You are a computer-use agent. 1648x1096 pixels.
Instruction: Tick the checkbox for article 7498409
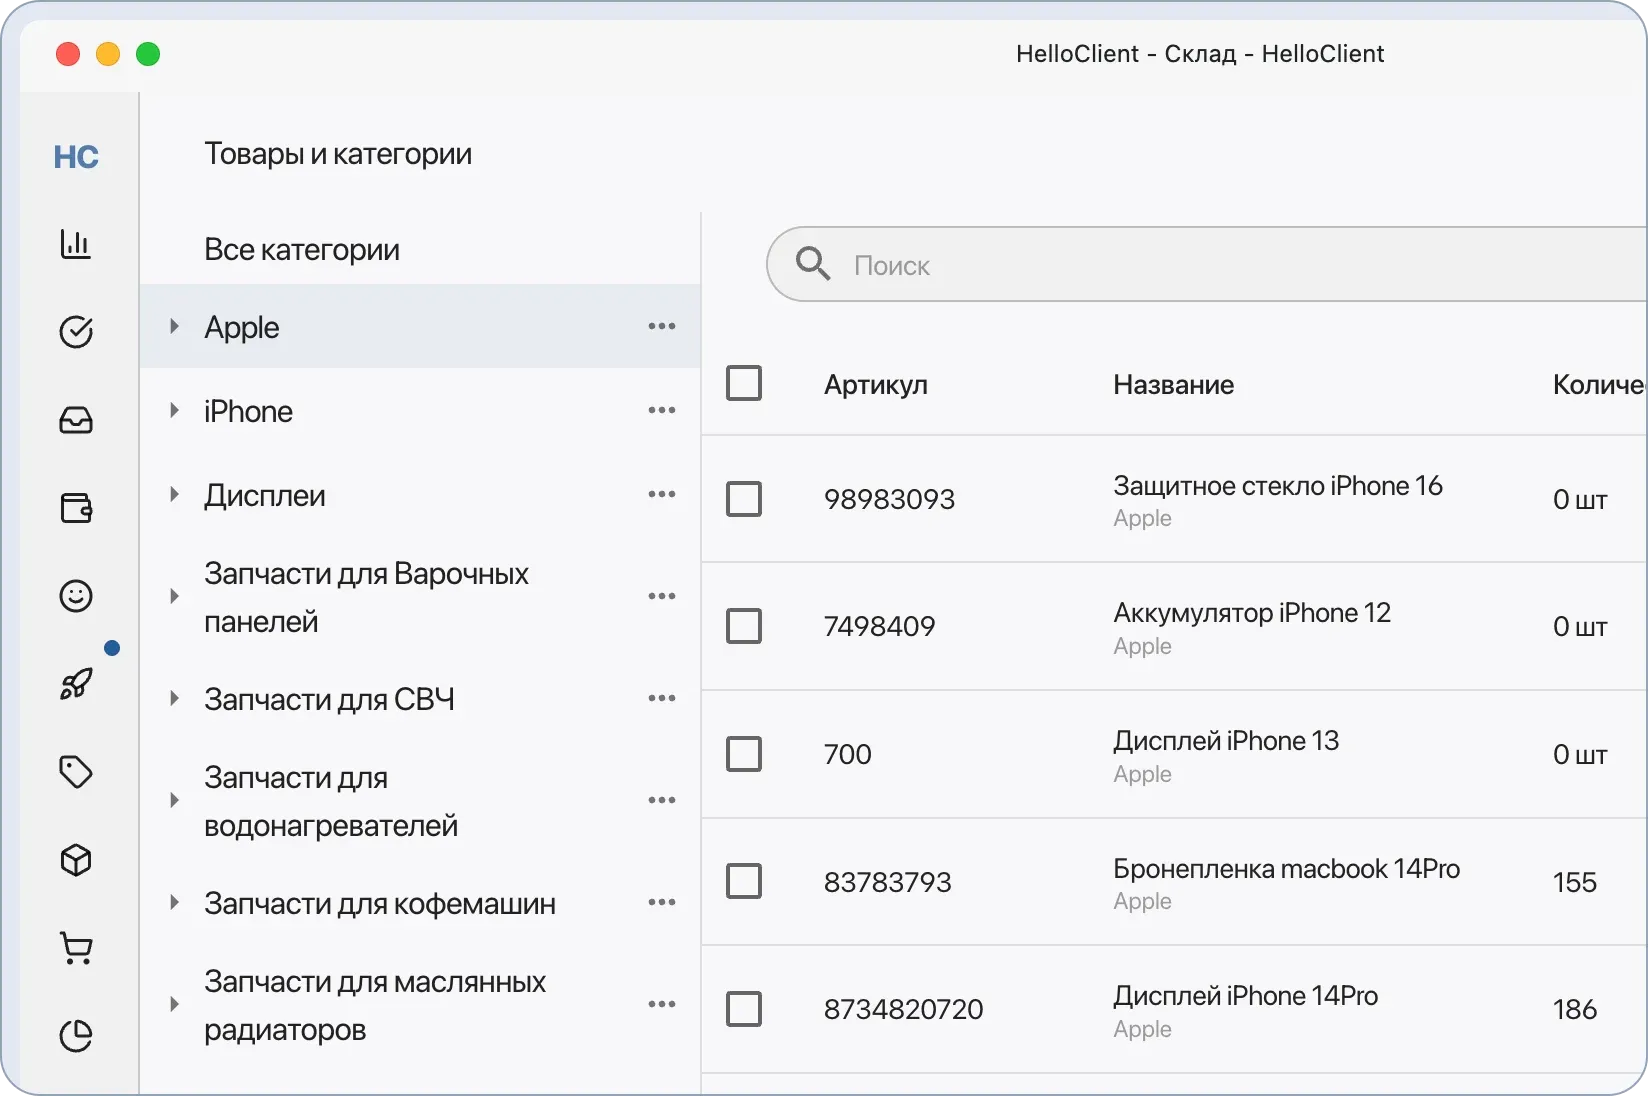[x=745, y=627]
